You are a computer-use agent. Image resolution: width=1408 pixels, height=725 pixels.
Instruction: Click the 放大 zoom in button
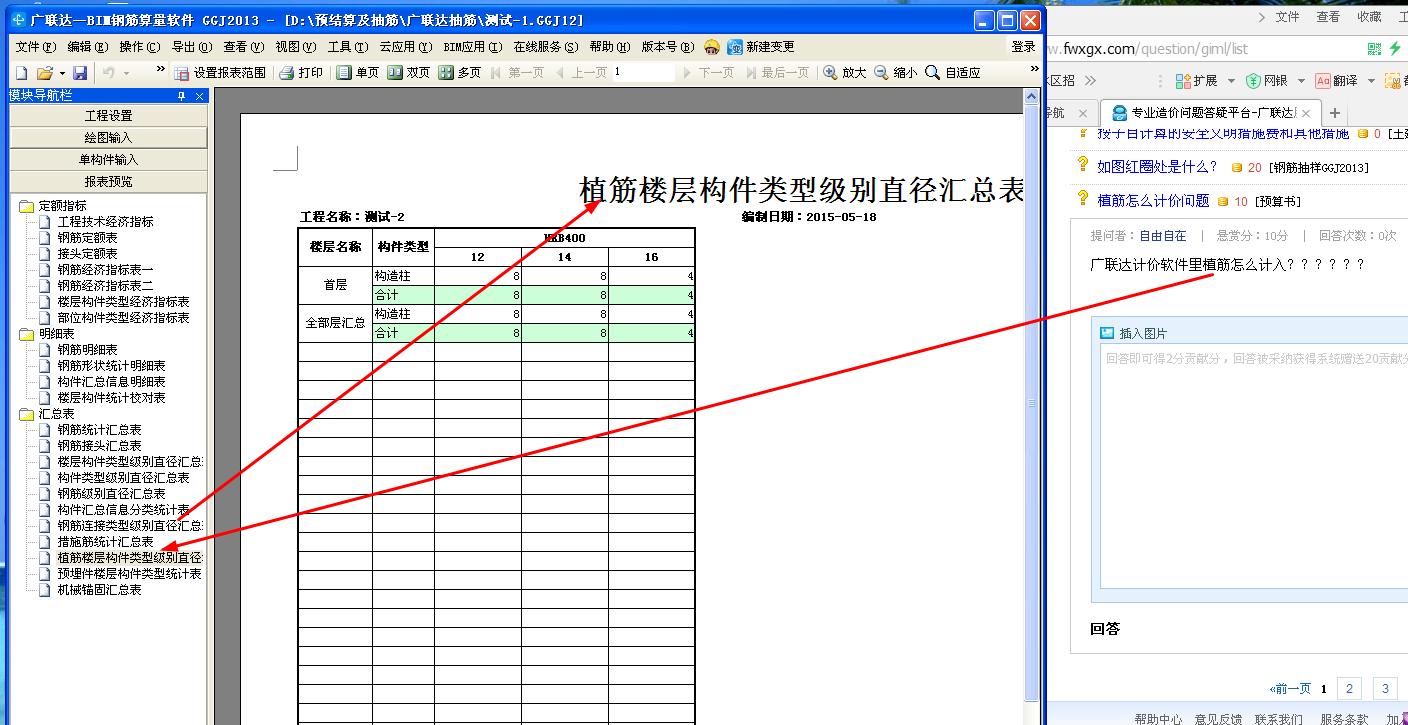(x=845, y=73)
